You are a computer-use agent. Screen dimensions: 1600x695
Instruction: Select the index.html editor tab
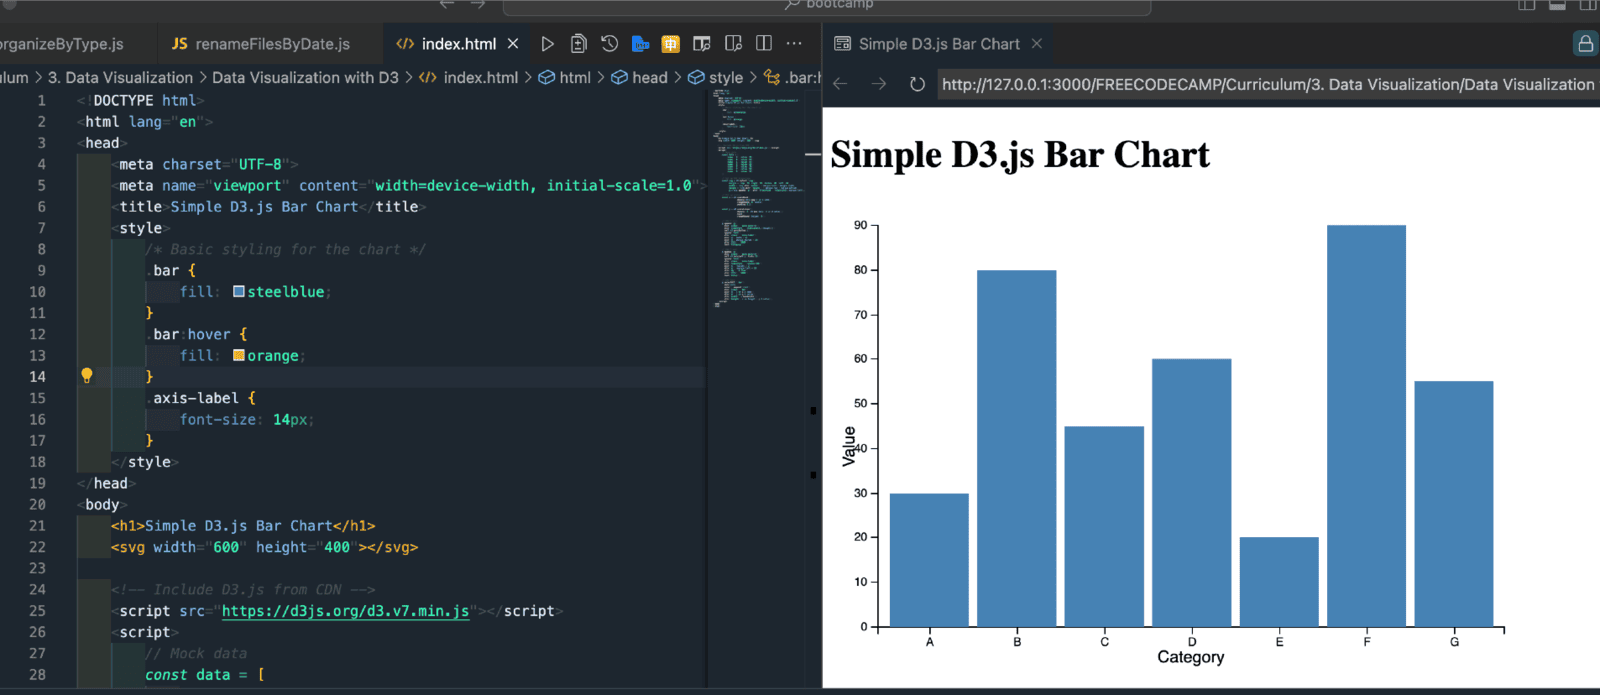click(458, 44)
